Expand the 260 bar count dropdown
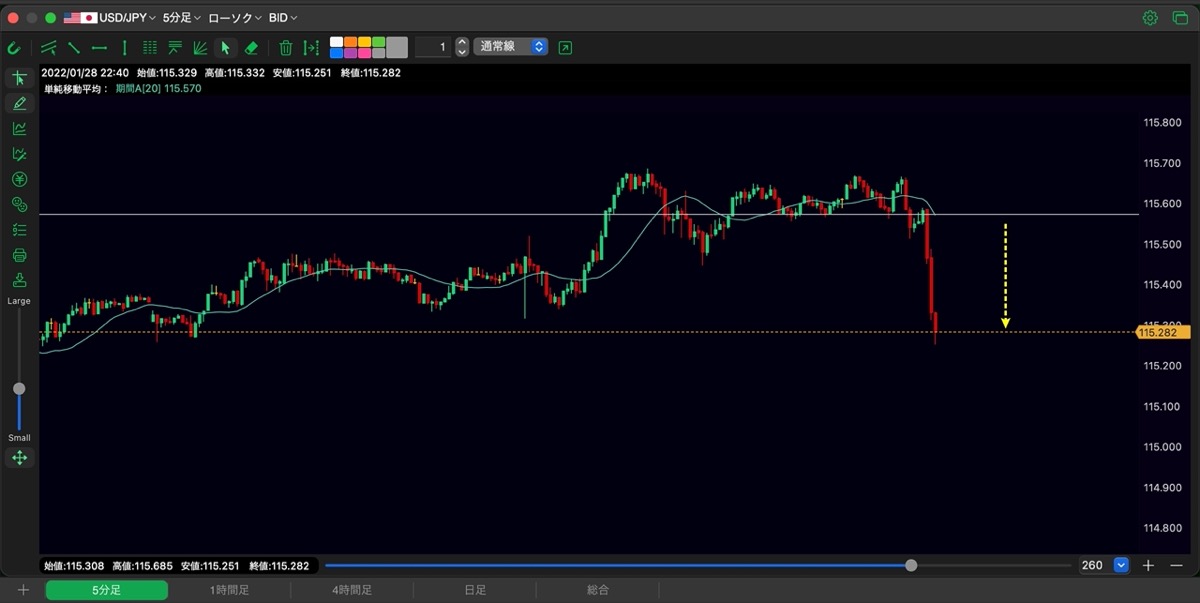 point(1121,565)
